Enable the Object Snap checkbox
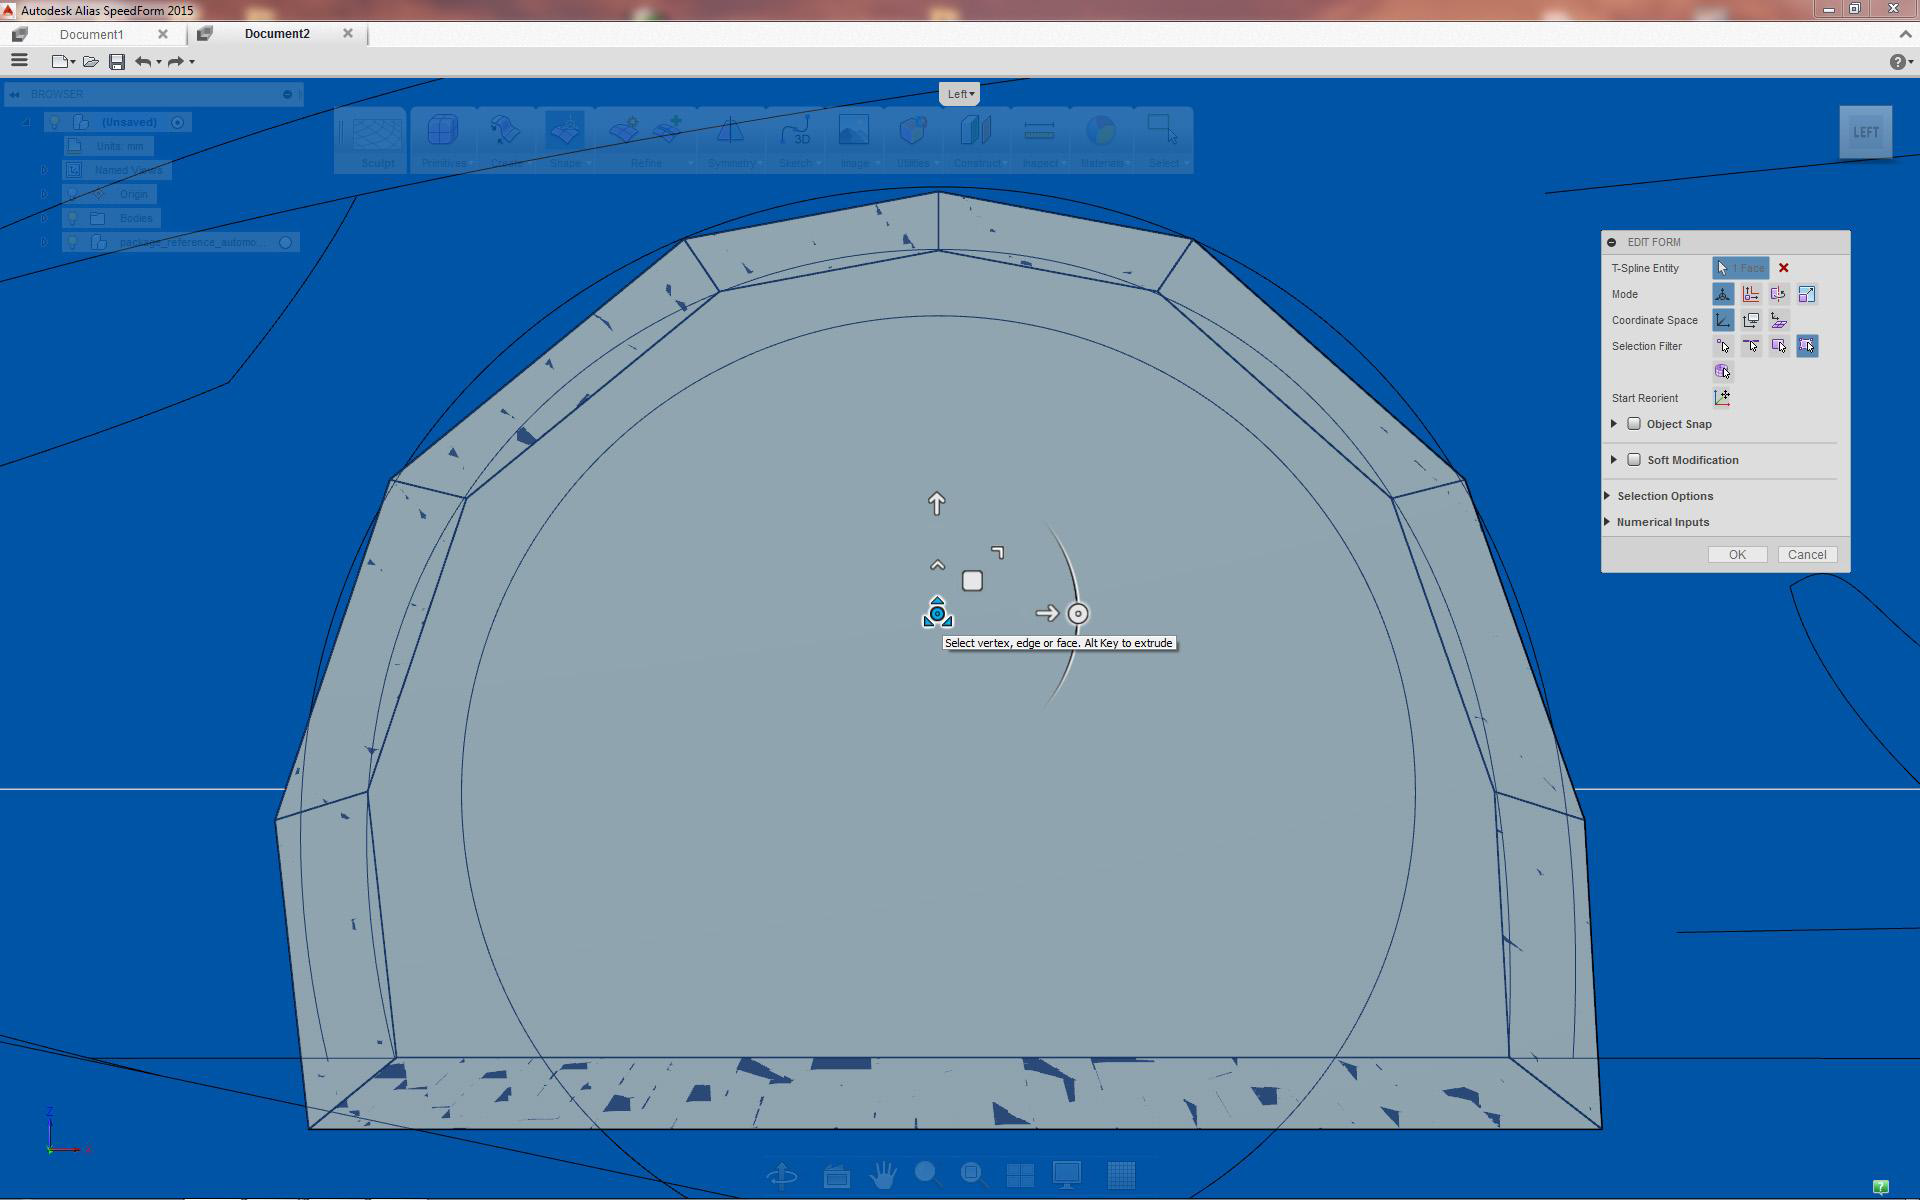This screenshot has height=1200, width=1920. 1634,424
